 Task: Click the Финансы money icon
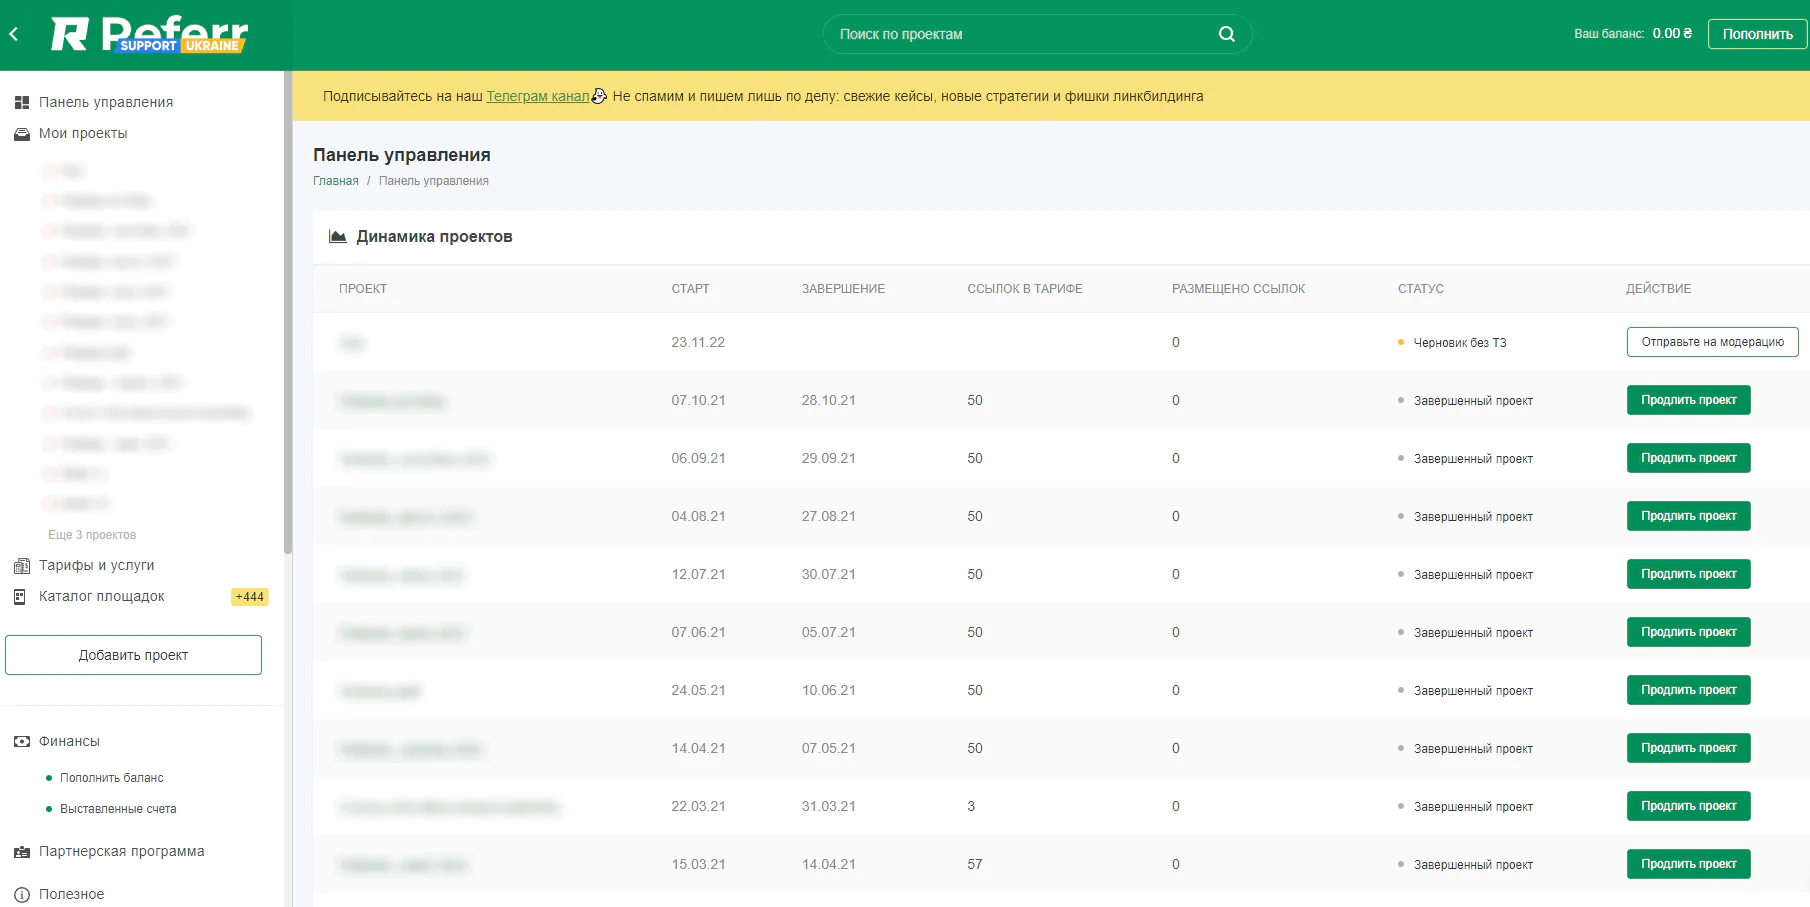click(21, 742)
